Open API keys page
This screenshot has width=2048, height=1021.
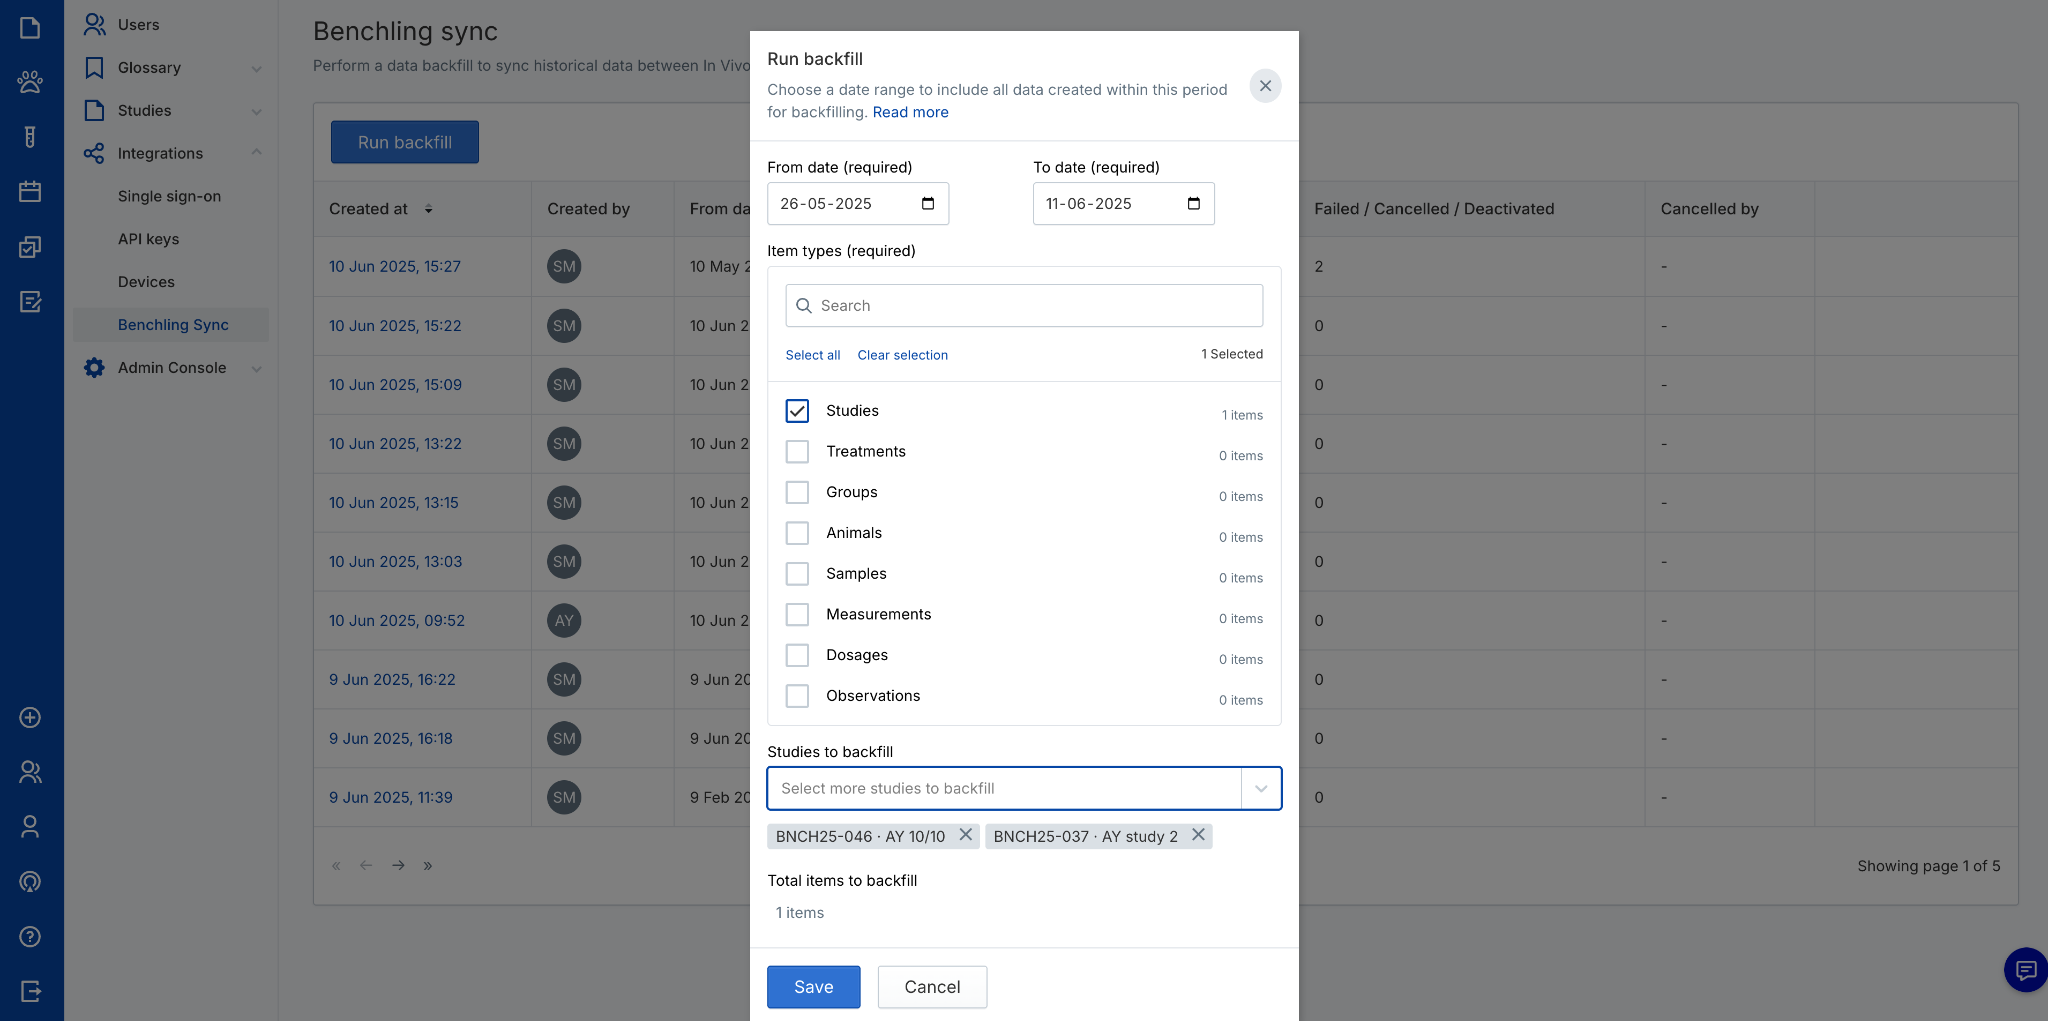click(x=149, y=240)
